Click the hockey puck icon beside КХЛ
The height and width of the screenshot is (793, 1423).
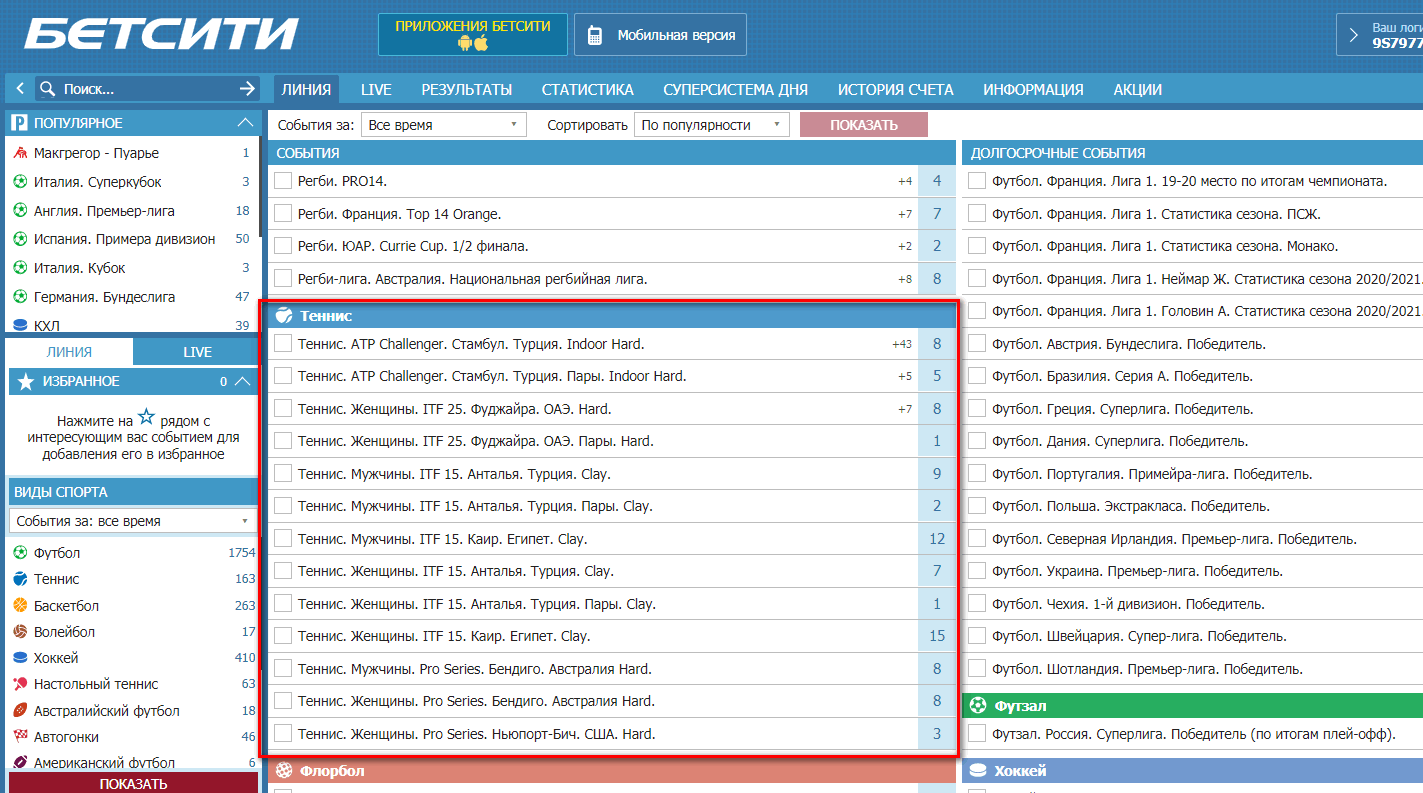click(x=20, y=325)
